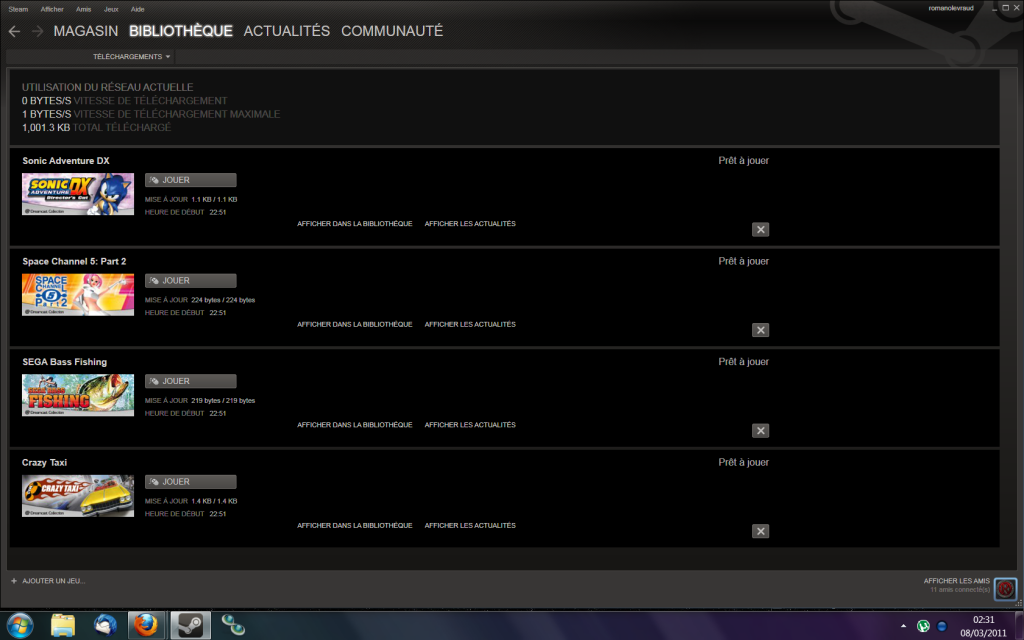The width and height of the screenshot is (1024, 640).
Task: Click the blue round tray icon
Action: [x=942, y=626]
